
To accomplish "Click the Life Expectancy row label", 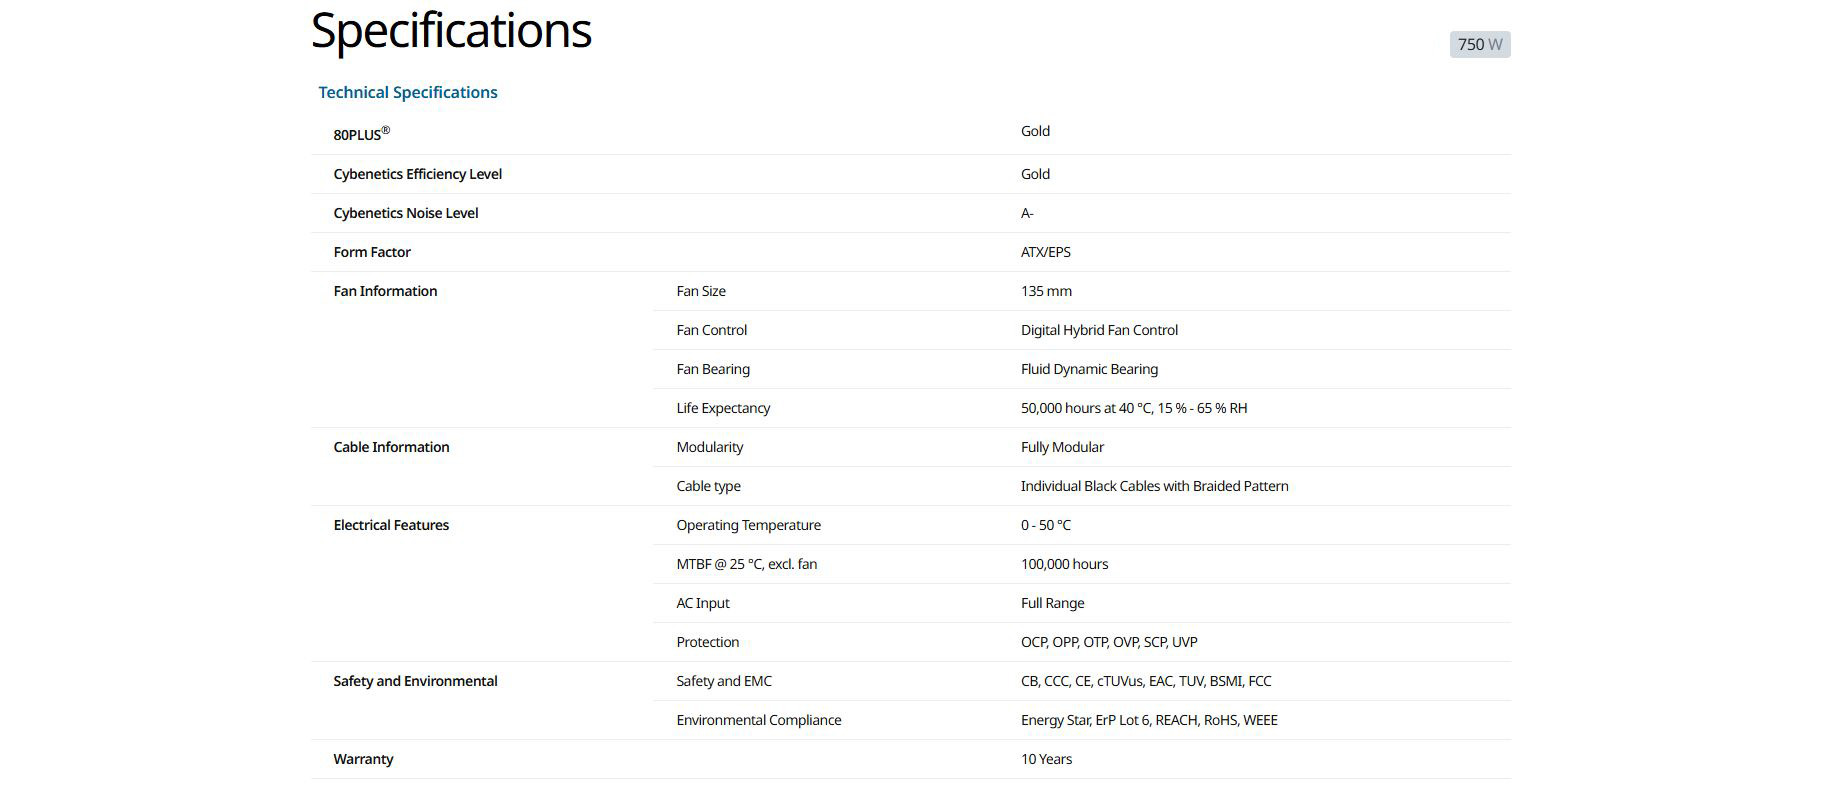I will coord(723,408).
